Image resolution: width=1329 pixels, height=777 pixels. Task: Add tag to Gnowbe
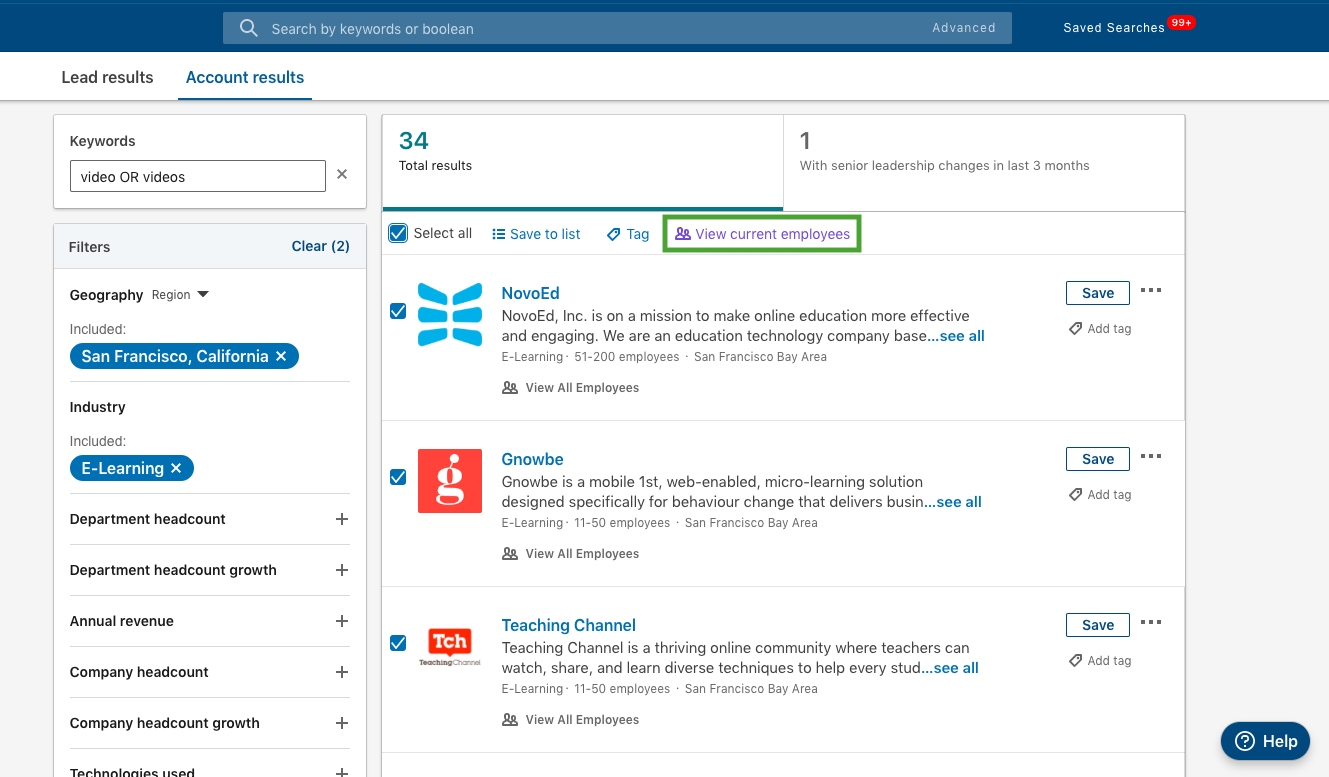pyautogui.click(x=1100, y=494)
